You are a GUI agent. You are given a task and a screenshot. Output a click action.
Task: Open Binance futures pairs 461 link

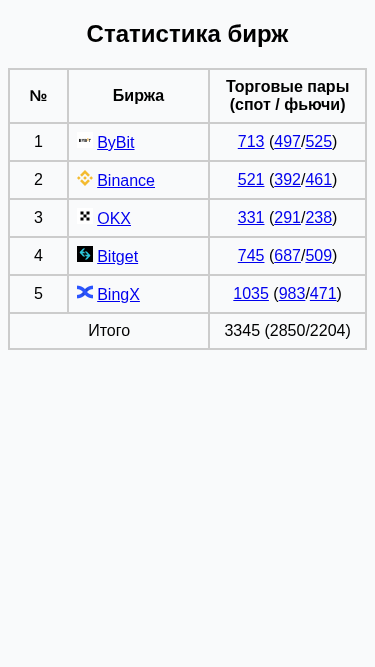click(x=318, y=180)
